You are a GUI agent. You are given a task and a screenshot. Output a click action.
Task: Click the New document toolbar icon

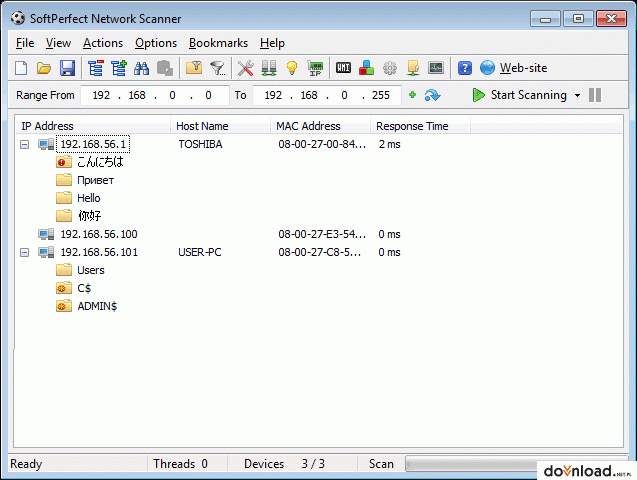coord(21,68)
